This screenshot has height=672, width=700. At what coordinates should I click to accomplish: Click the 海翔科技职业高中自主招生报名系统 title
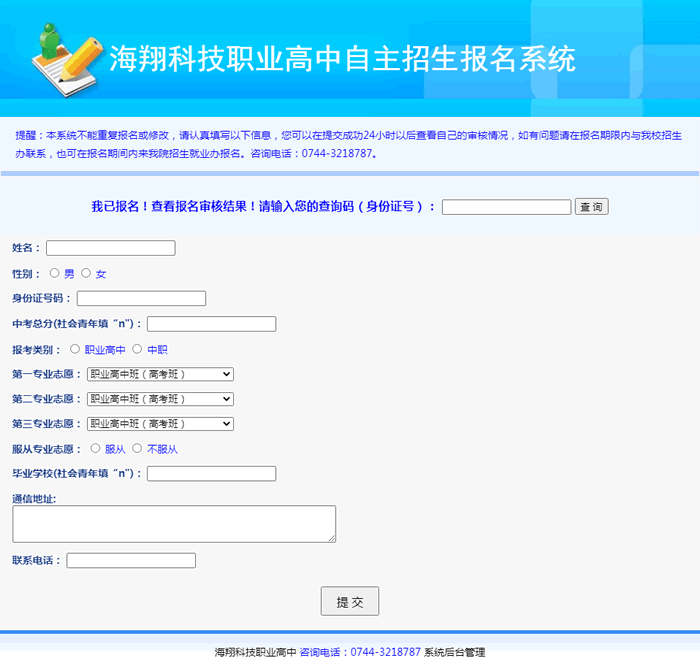342,58
